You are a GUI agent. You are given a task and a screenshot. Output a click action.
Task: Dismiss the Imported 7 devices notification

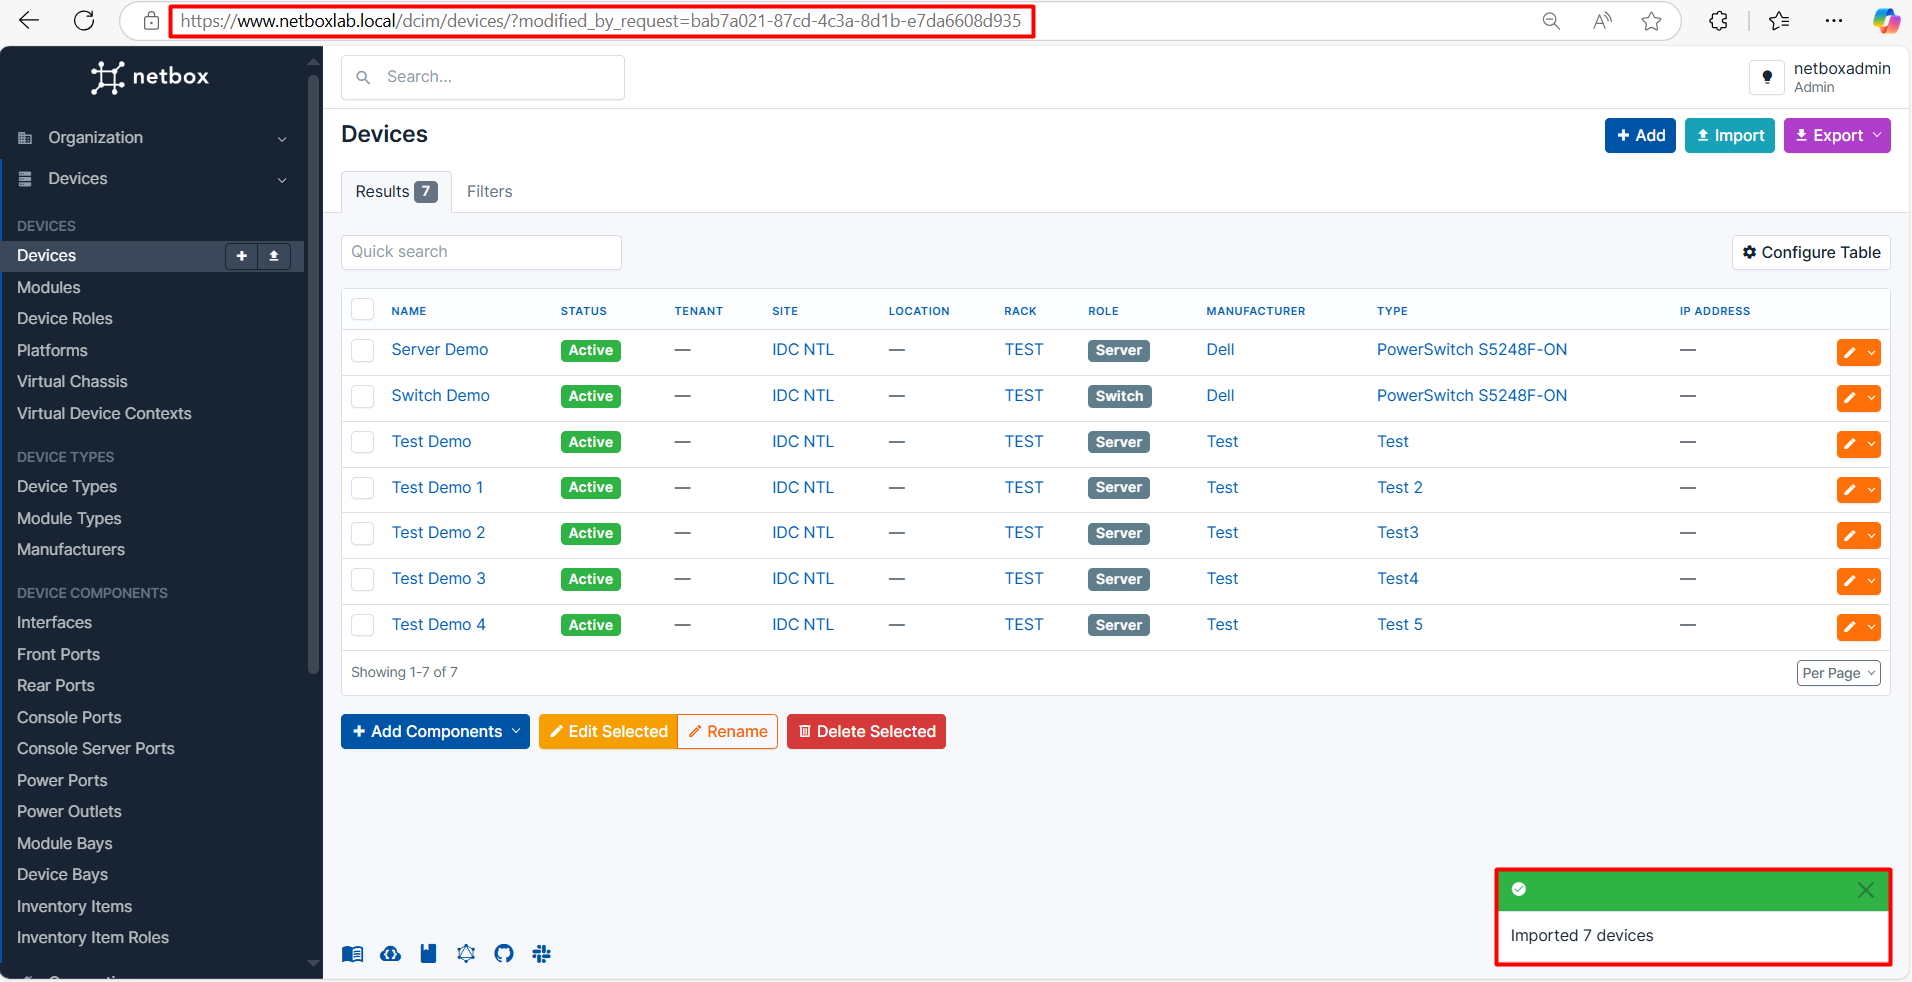tap(1866, 890)
